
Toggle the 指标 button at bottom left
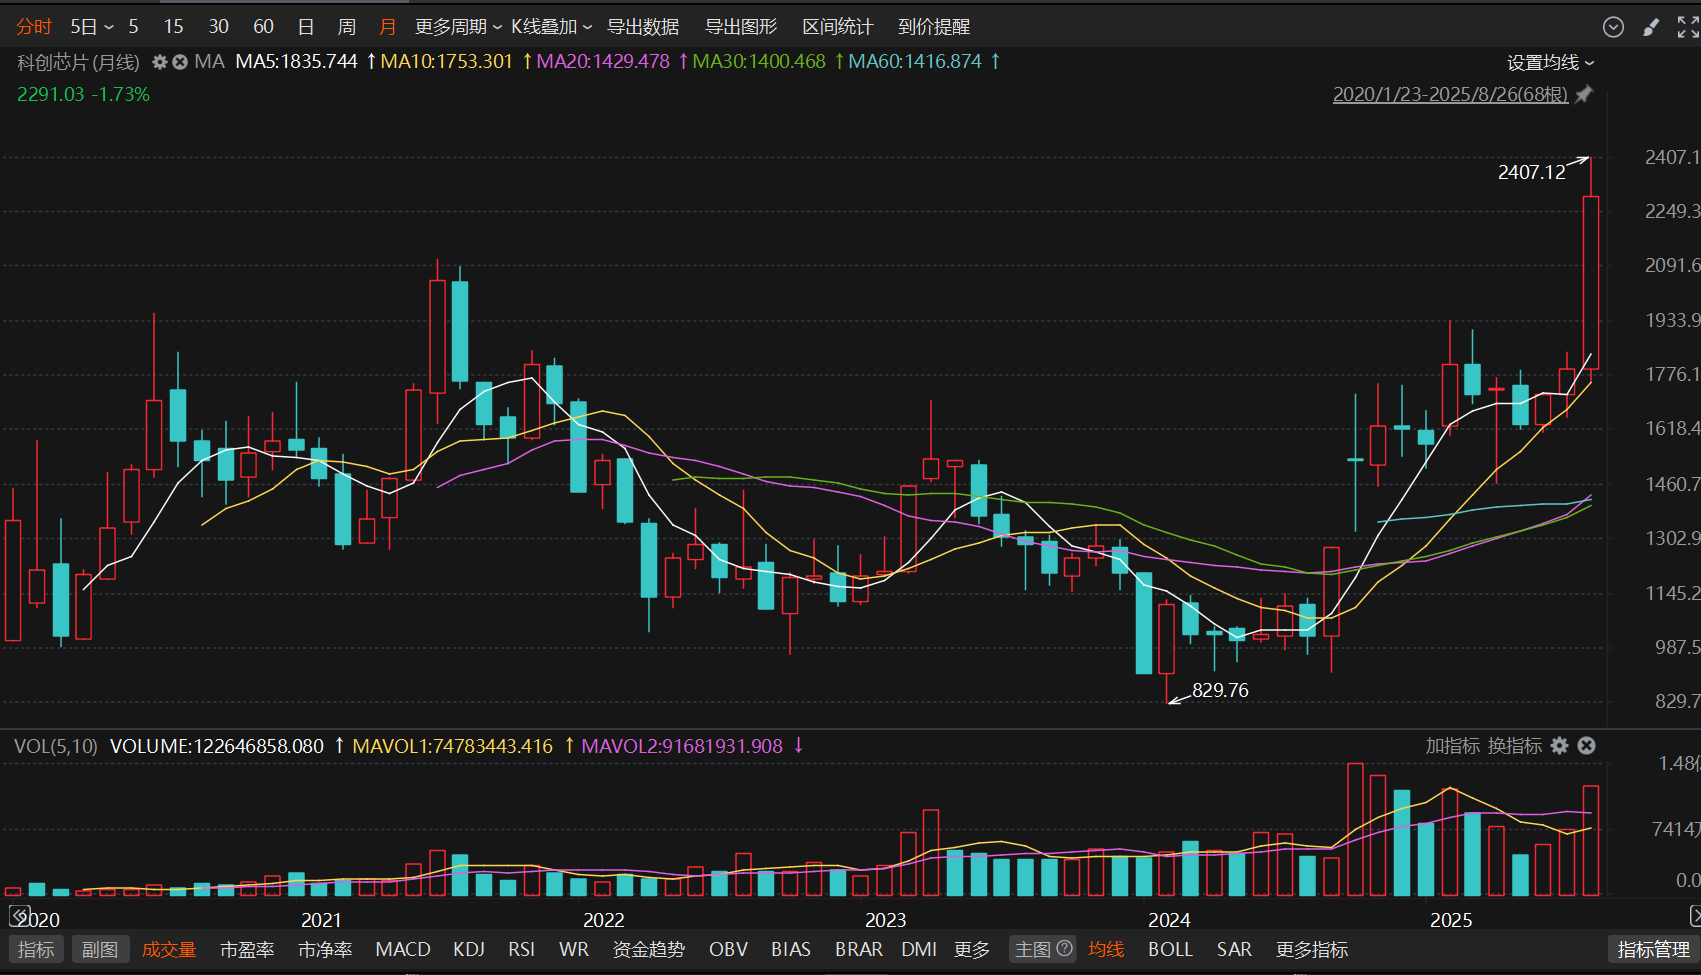(36, 949)
